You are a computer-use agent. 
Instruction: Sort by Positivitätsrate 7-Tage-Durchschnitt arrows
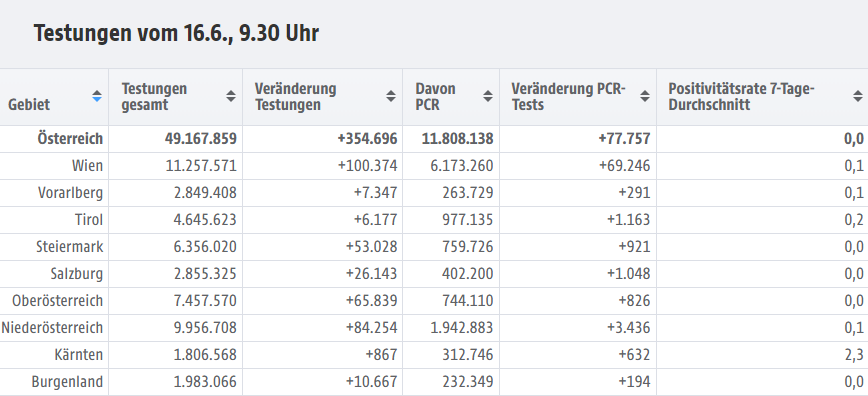(858, 96)
